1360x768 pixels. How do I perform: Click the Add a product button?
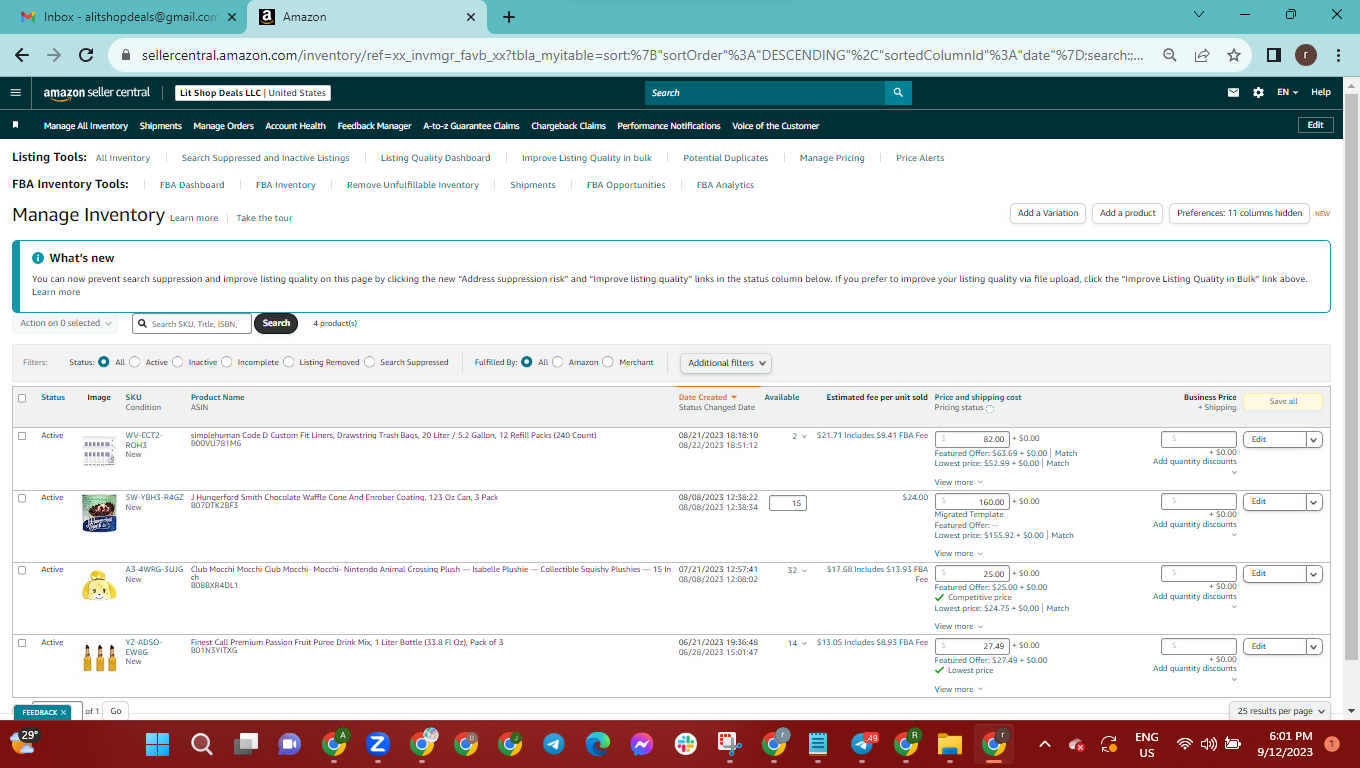[1127, 213]
